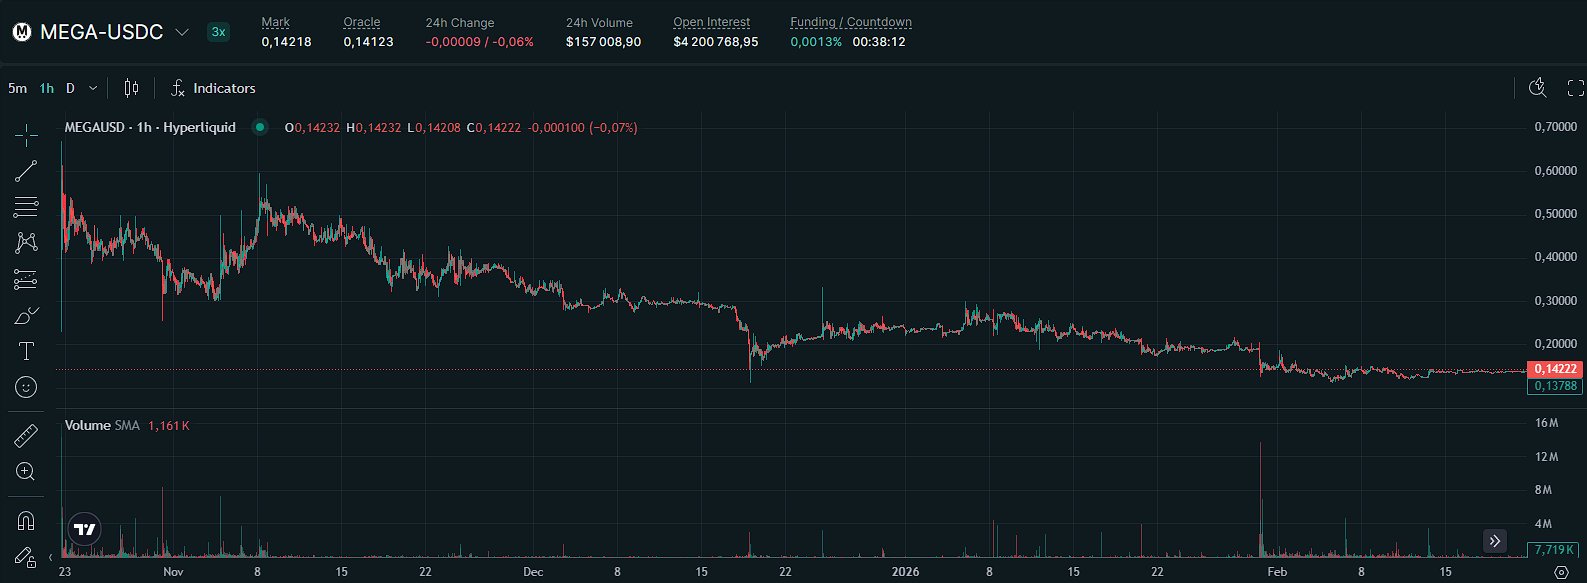Toggle lock all drawing tools
The image size is (1587, 583).
point(26,557)
